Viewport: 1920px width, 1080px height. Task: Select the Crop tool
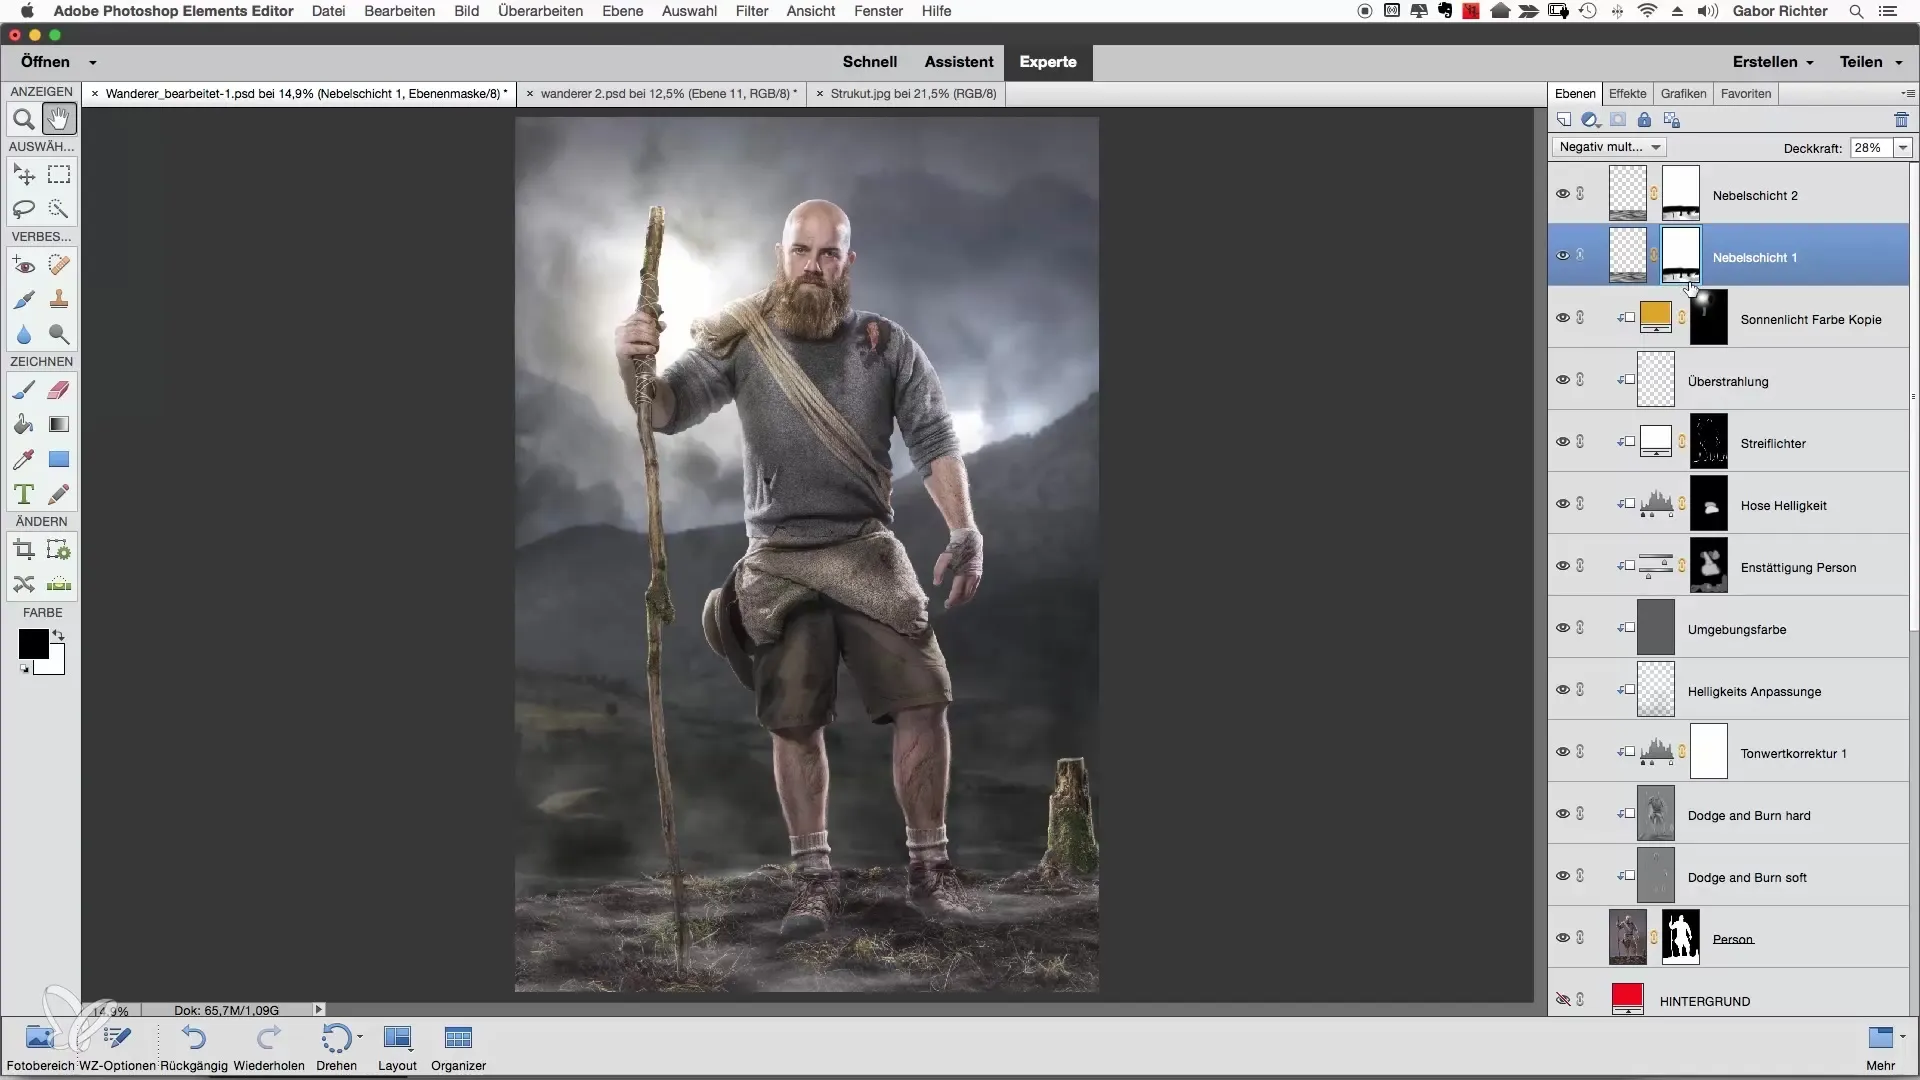(x=24, y=550)
